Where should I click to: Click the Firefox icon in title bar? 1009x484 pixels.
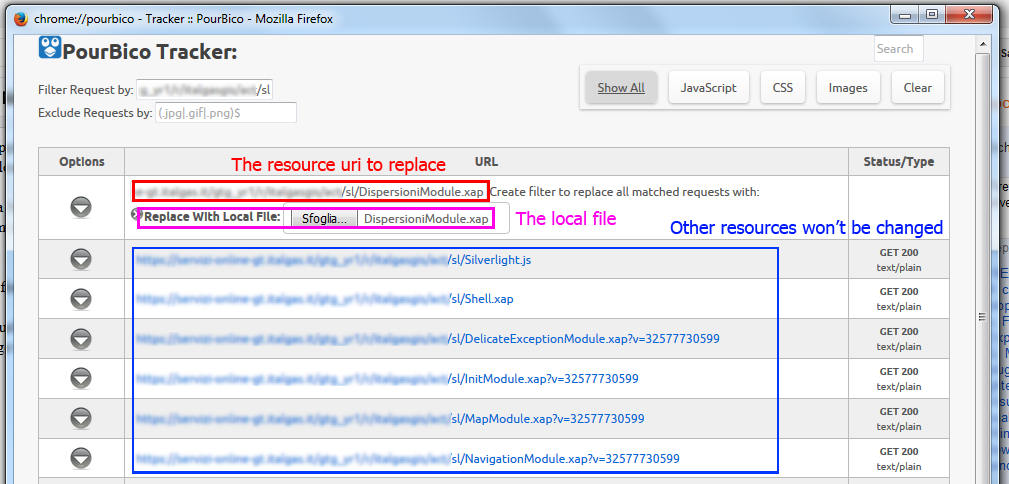pyautogui.click(x=21, y=19)
